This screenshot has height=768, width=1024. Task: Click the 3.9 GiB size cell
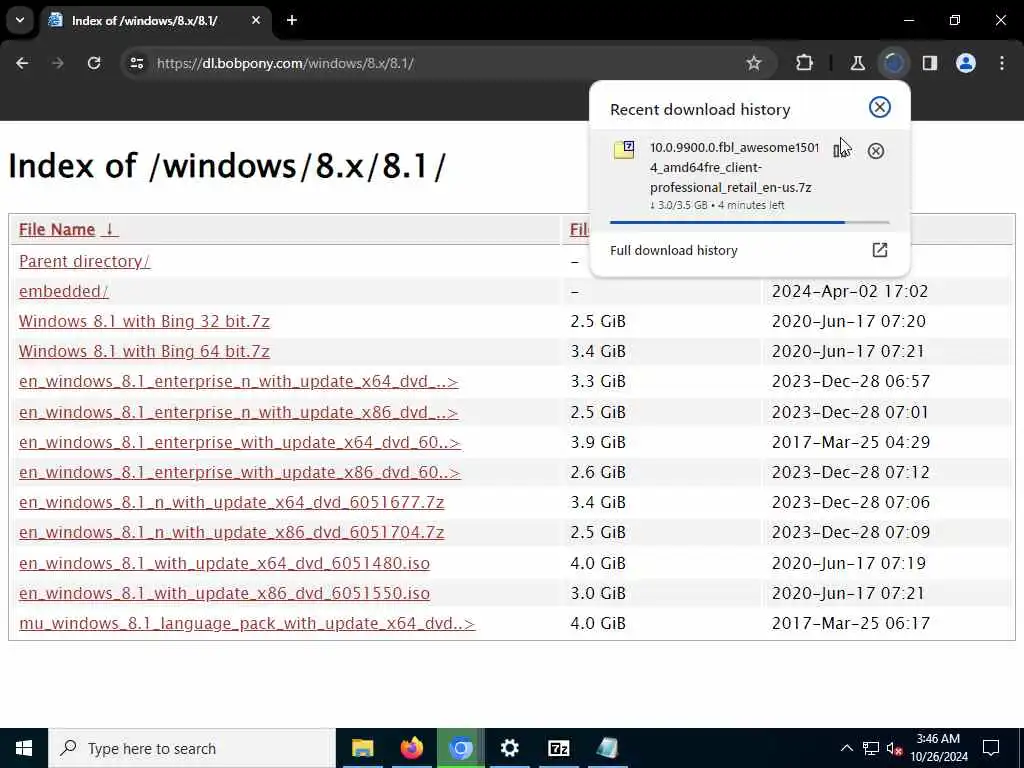click(x=598, y=442)
